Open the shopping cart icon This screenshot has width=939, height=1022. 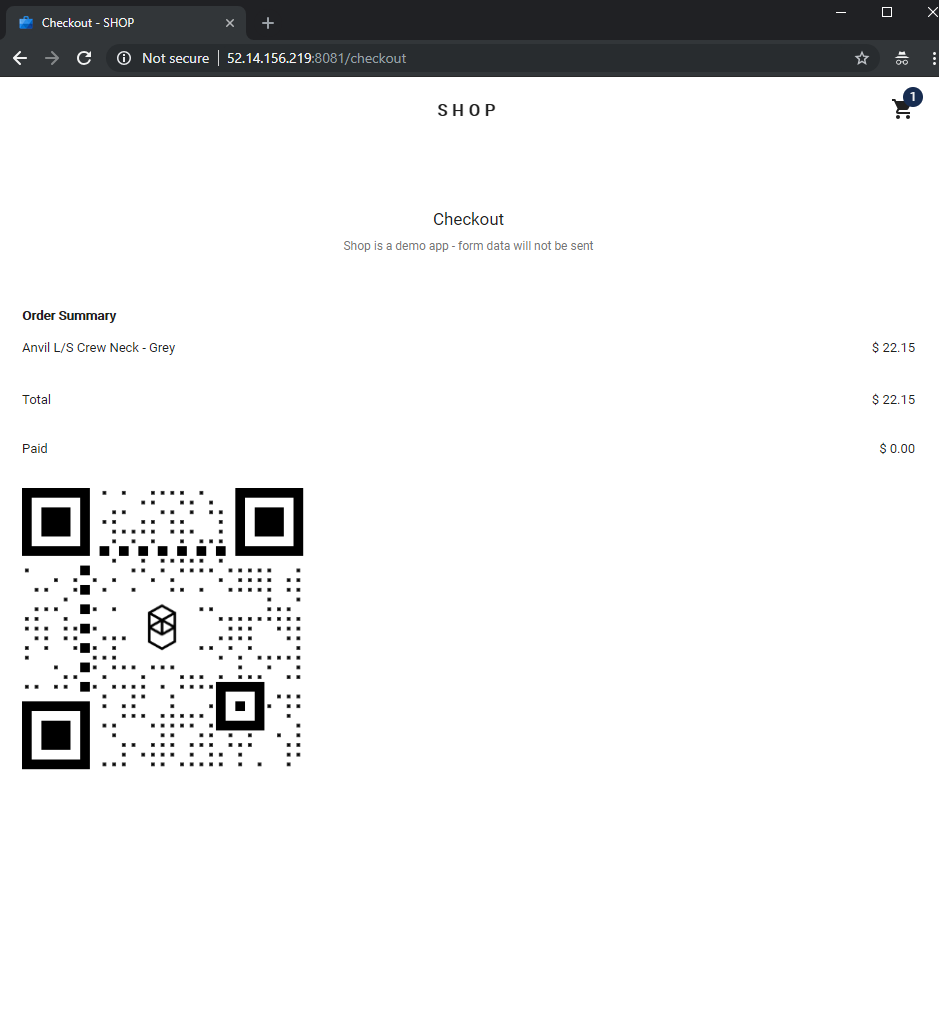tap(902, 110)
